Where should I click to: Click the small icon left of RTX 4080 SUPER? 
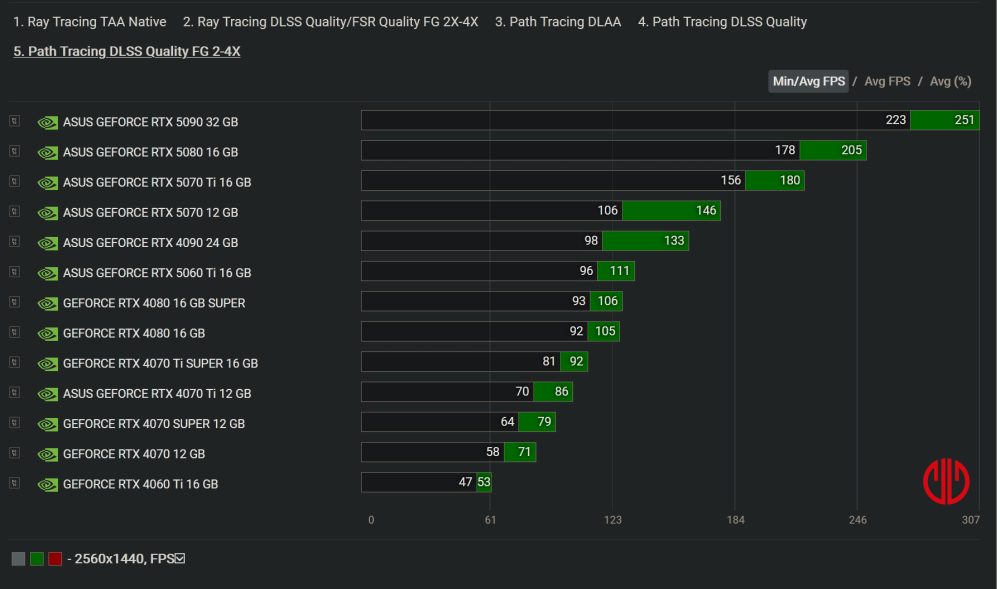[14, 302]
